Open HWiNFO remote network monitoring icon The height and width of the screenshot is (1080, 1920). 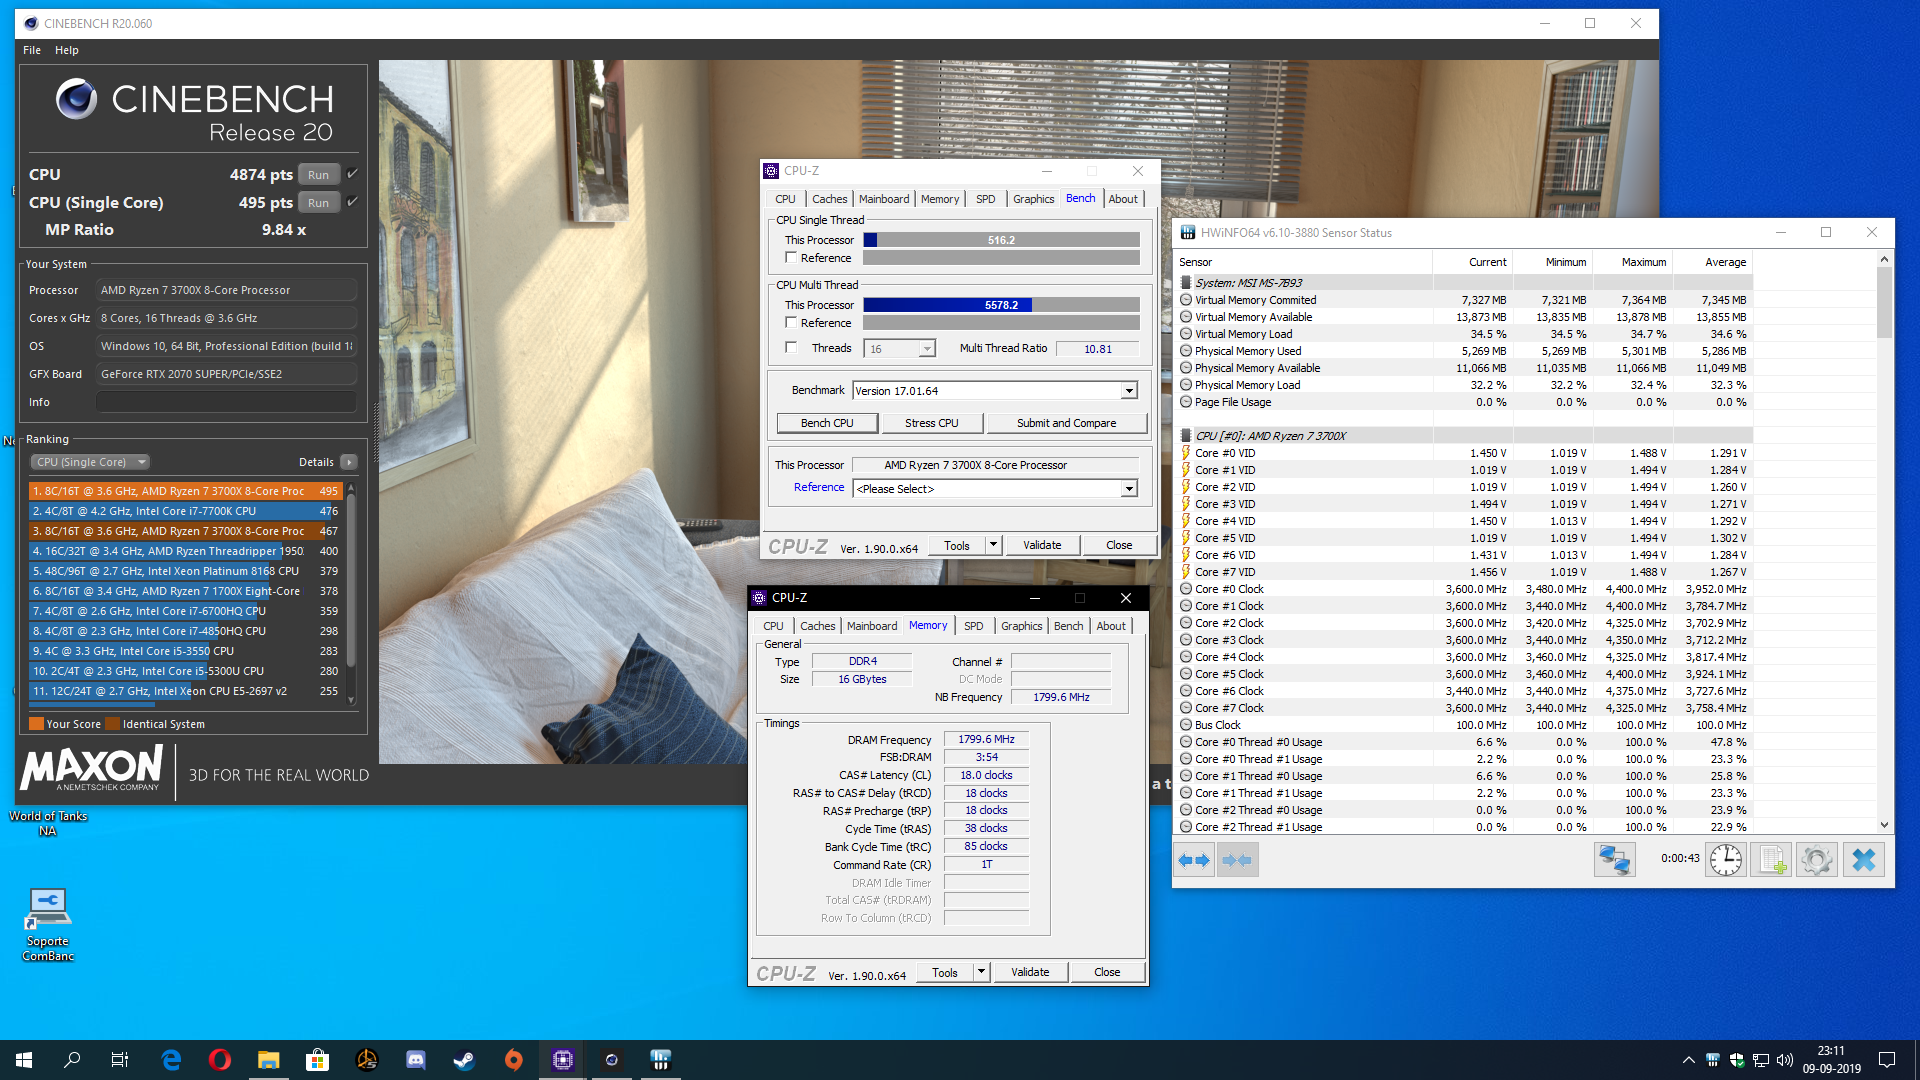pos(1614,860)
